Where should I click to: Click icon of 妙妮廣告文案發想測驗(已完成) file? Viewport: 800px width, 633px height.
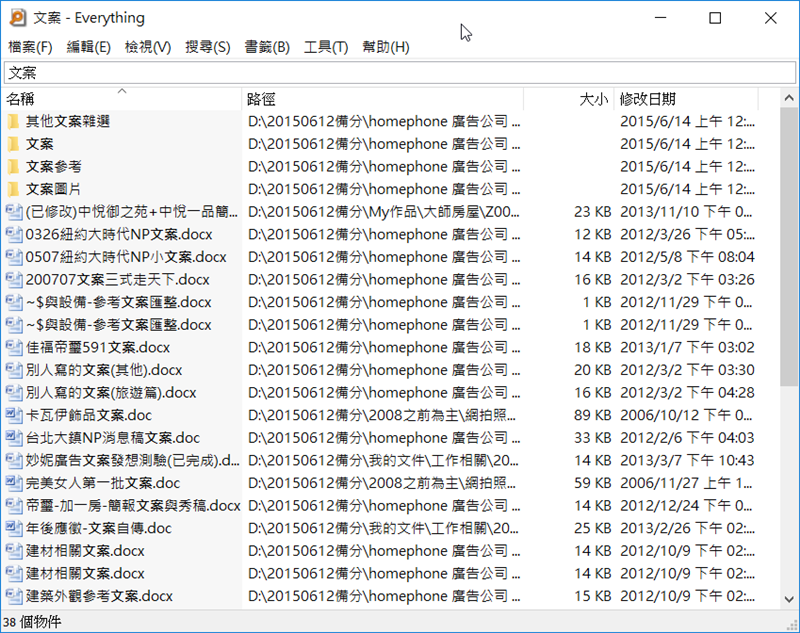[x=14, y=461]
